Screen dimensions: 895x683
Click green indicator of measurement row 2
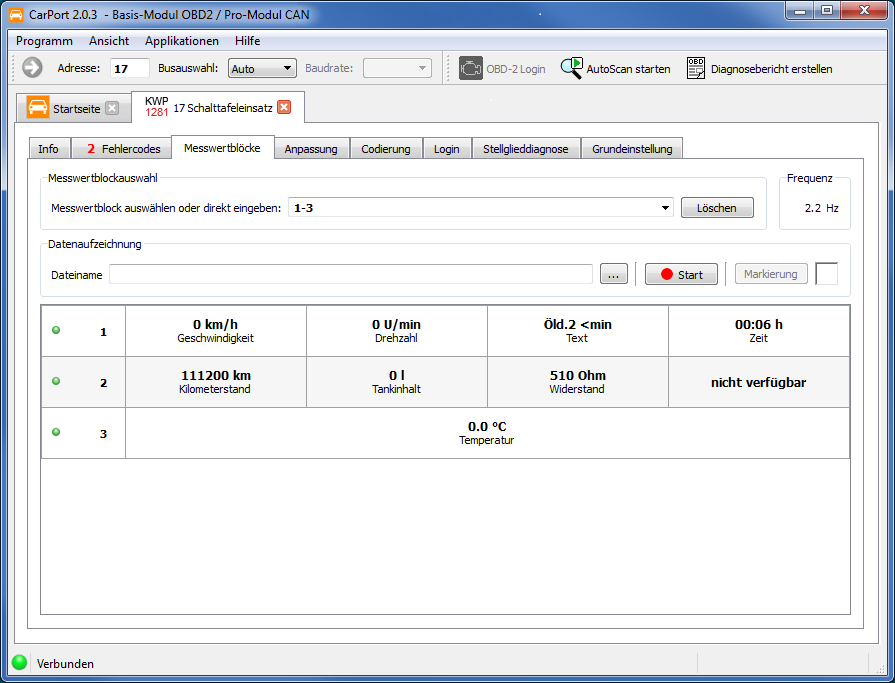[56, 381]
